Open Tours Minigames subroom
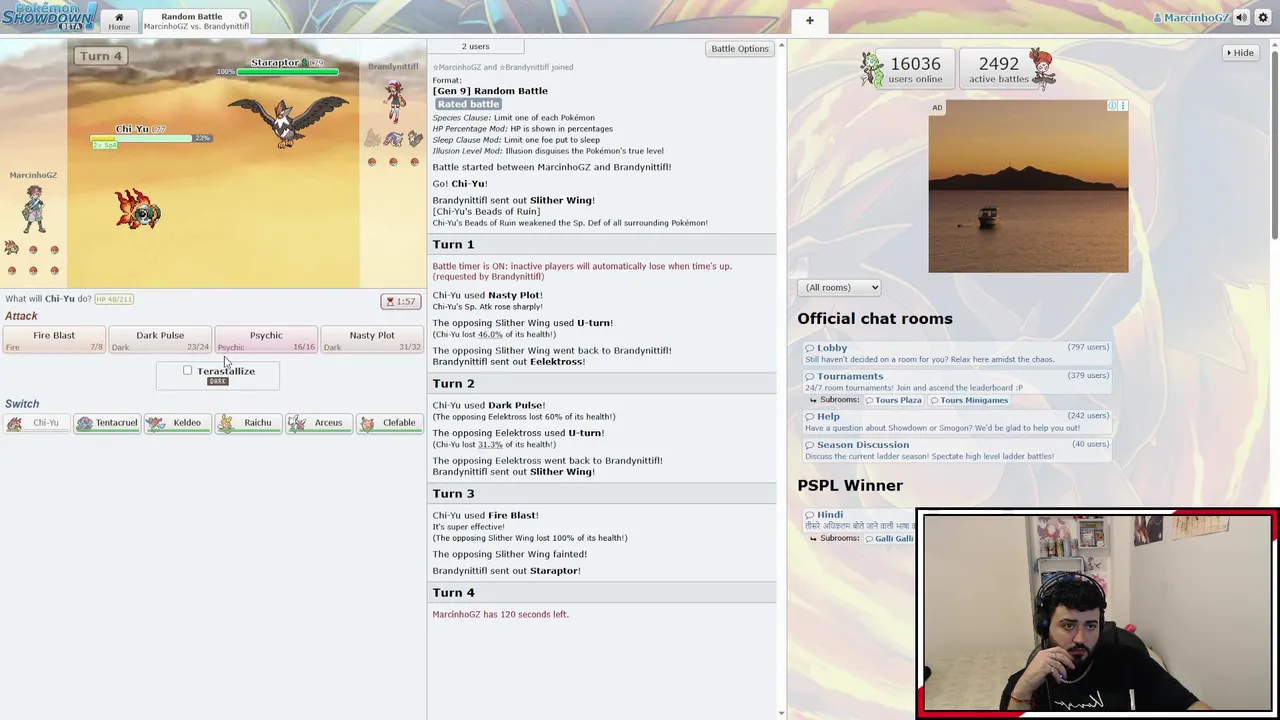The width and height of the screenshot is (1280, 720). 969,400
